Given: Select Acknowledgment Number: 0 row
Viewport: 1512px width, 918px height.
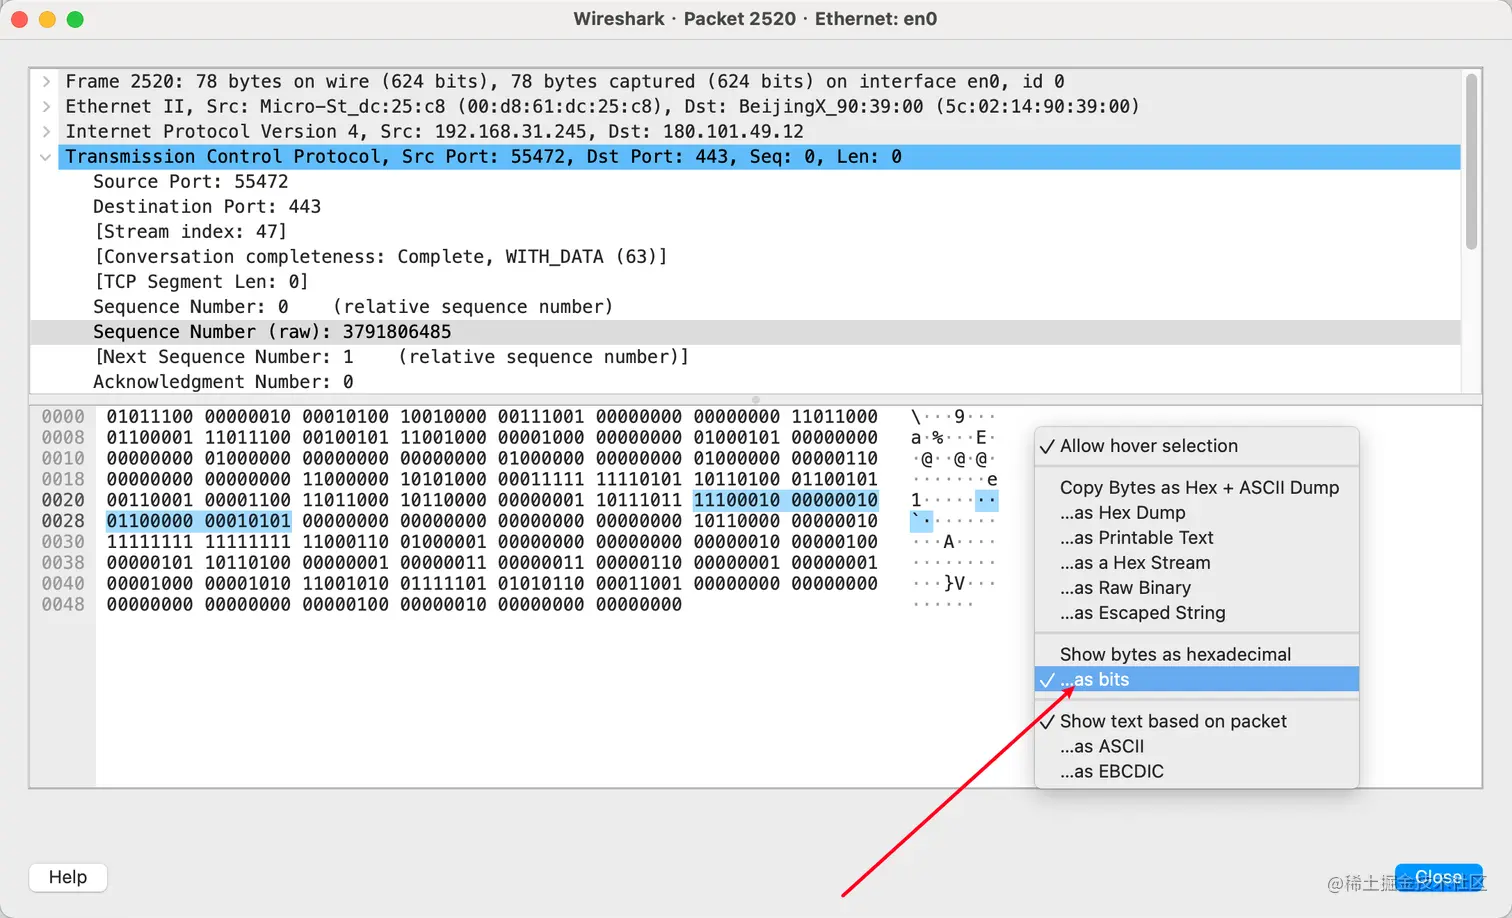Looking at the screenshot, I should tap(745, 382).
